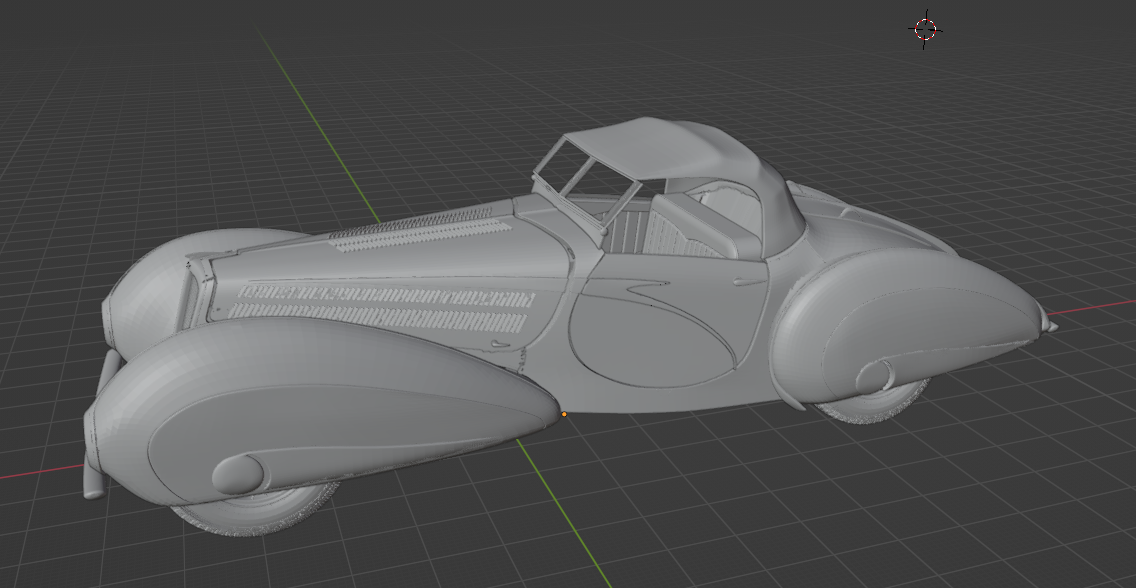Click the red-white 3D cursor crosshair
Viewport: 1136px width, 588px height.
[x=925, y=29]
